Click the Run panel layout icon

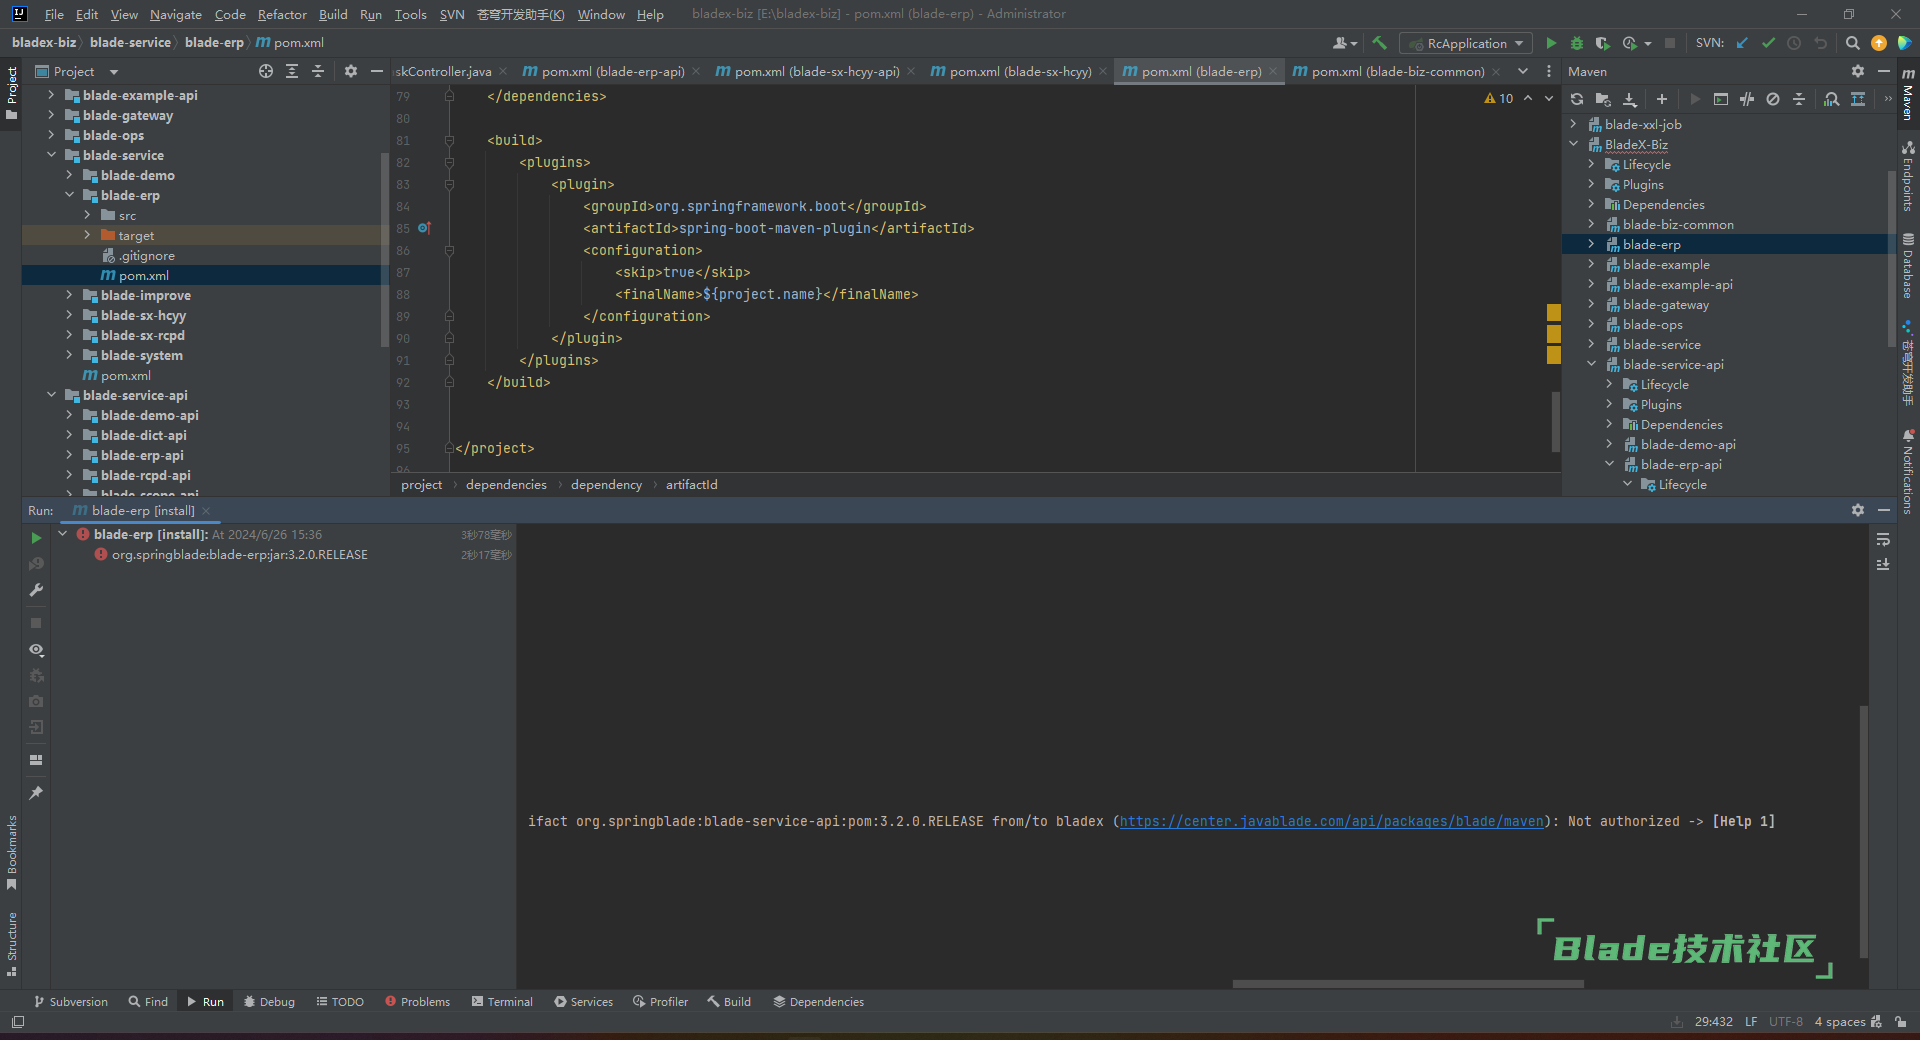36,760
